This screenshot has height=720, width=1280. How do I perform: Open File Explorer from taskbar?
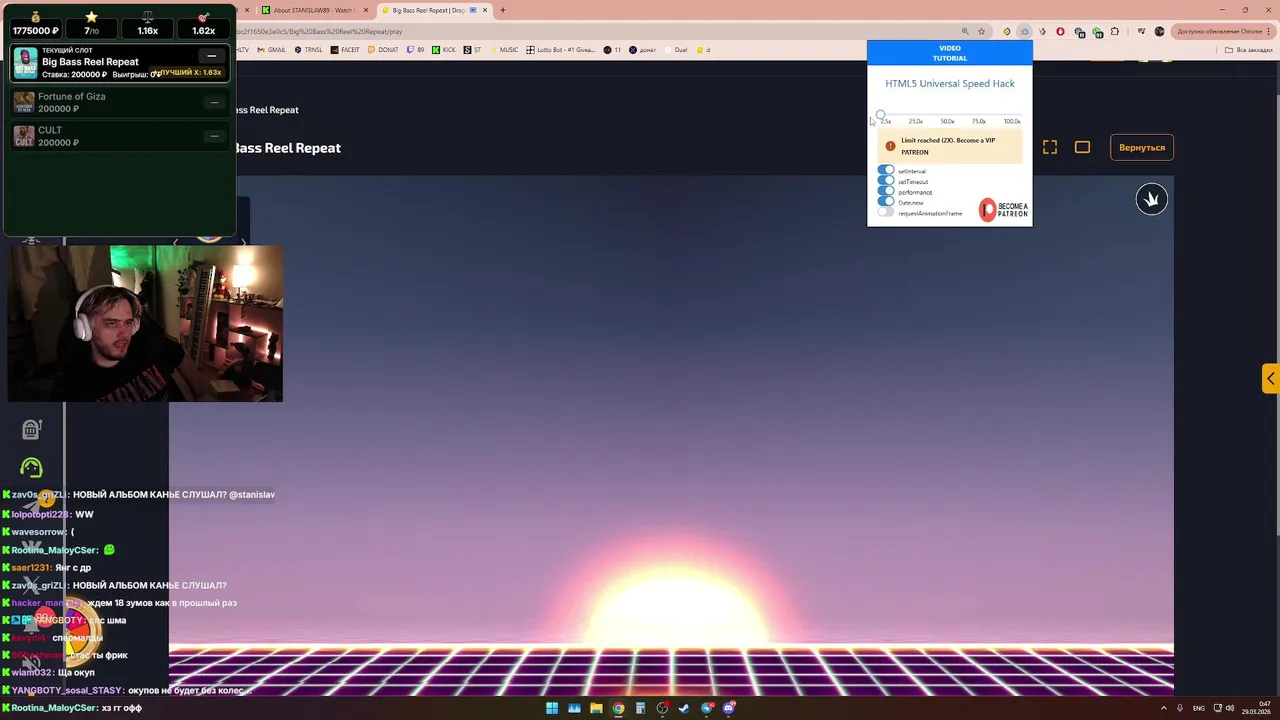coord(596,708)
